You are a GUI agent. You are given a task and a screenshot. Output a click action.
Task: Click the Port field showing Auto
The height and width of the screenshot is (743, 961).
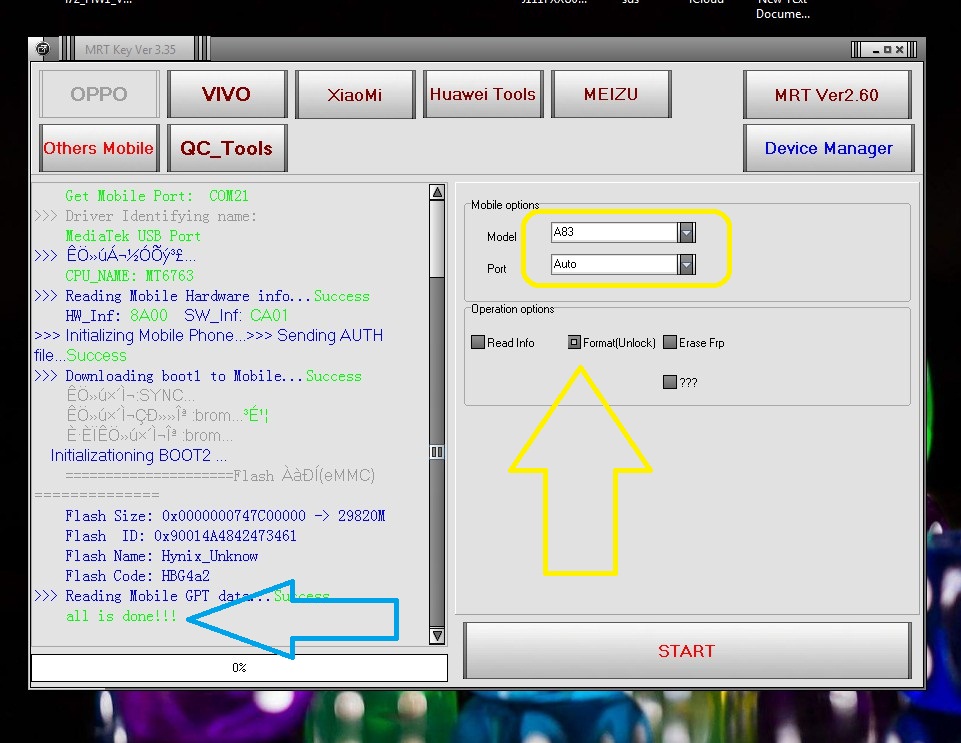[614, 264]
